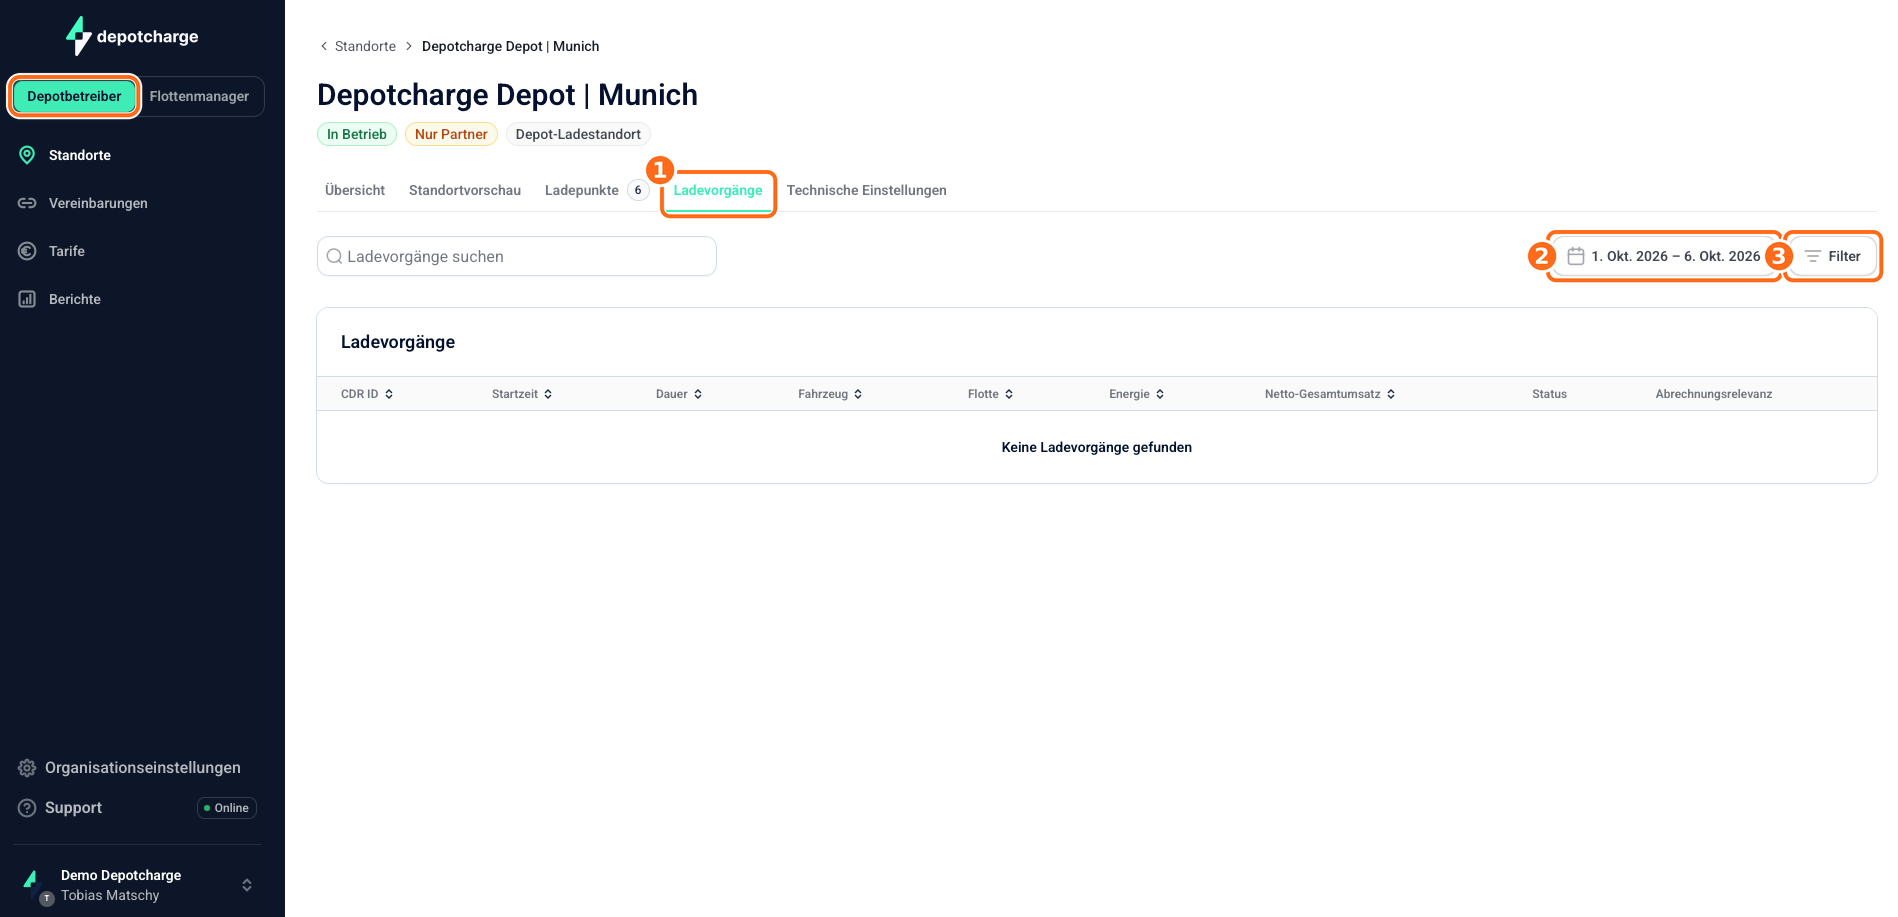Sort table by Netto-Gesamtumsatz

tap(1330, 394)
